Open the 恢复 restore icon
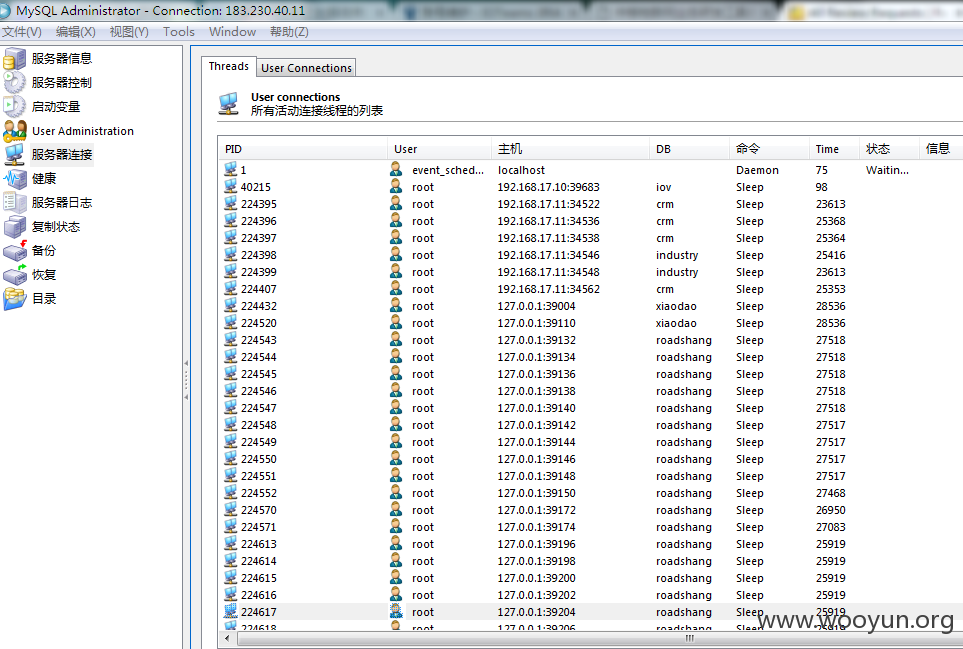Viewport: 963px width, 649px height. pyautogui.click(x=15, y=274)
